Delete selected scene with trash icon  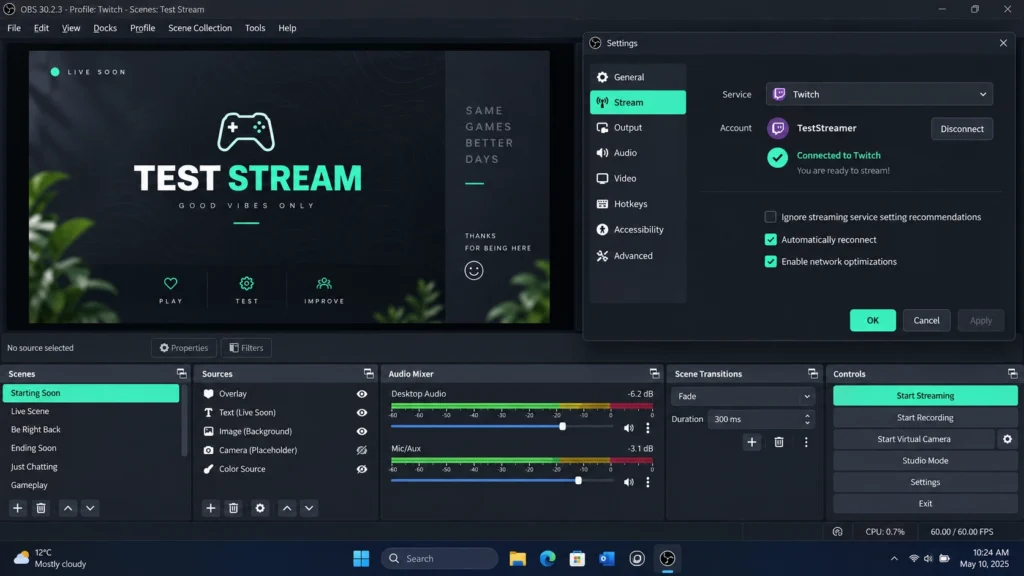click(x=40, y=508)
